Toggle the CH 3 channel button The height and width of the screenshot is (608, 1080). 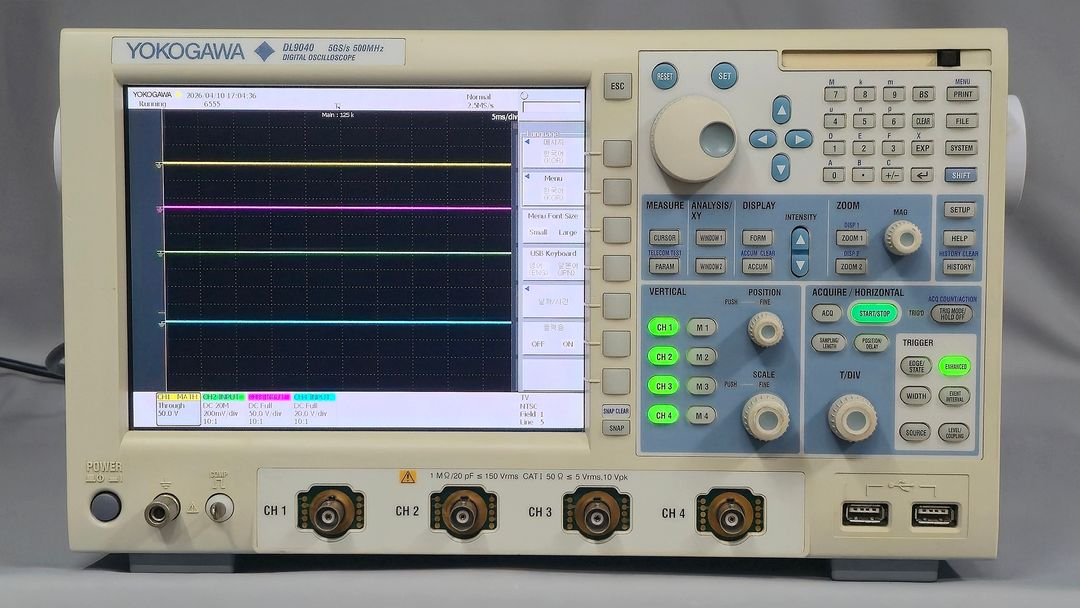663,386
